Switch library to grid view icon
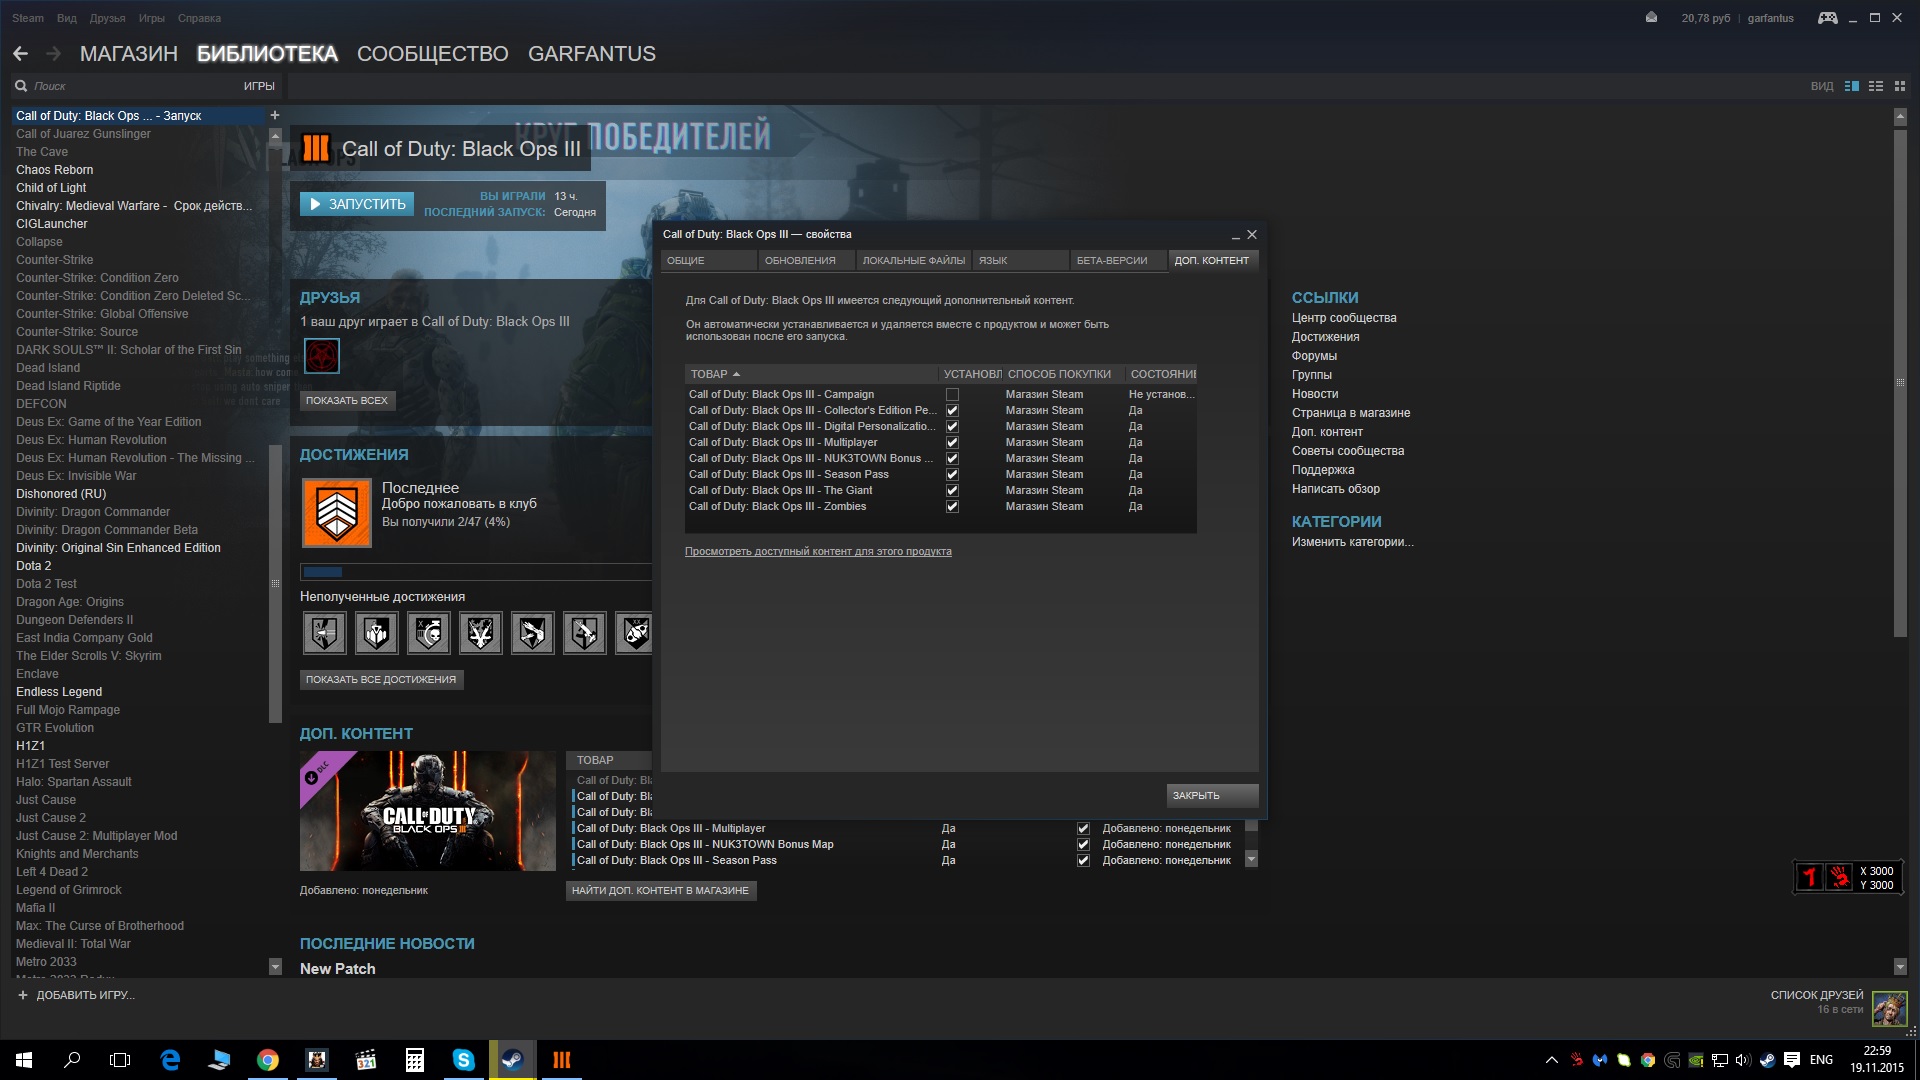1920x1080 pixels. tap(1900, 86)
